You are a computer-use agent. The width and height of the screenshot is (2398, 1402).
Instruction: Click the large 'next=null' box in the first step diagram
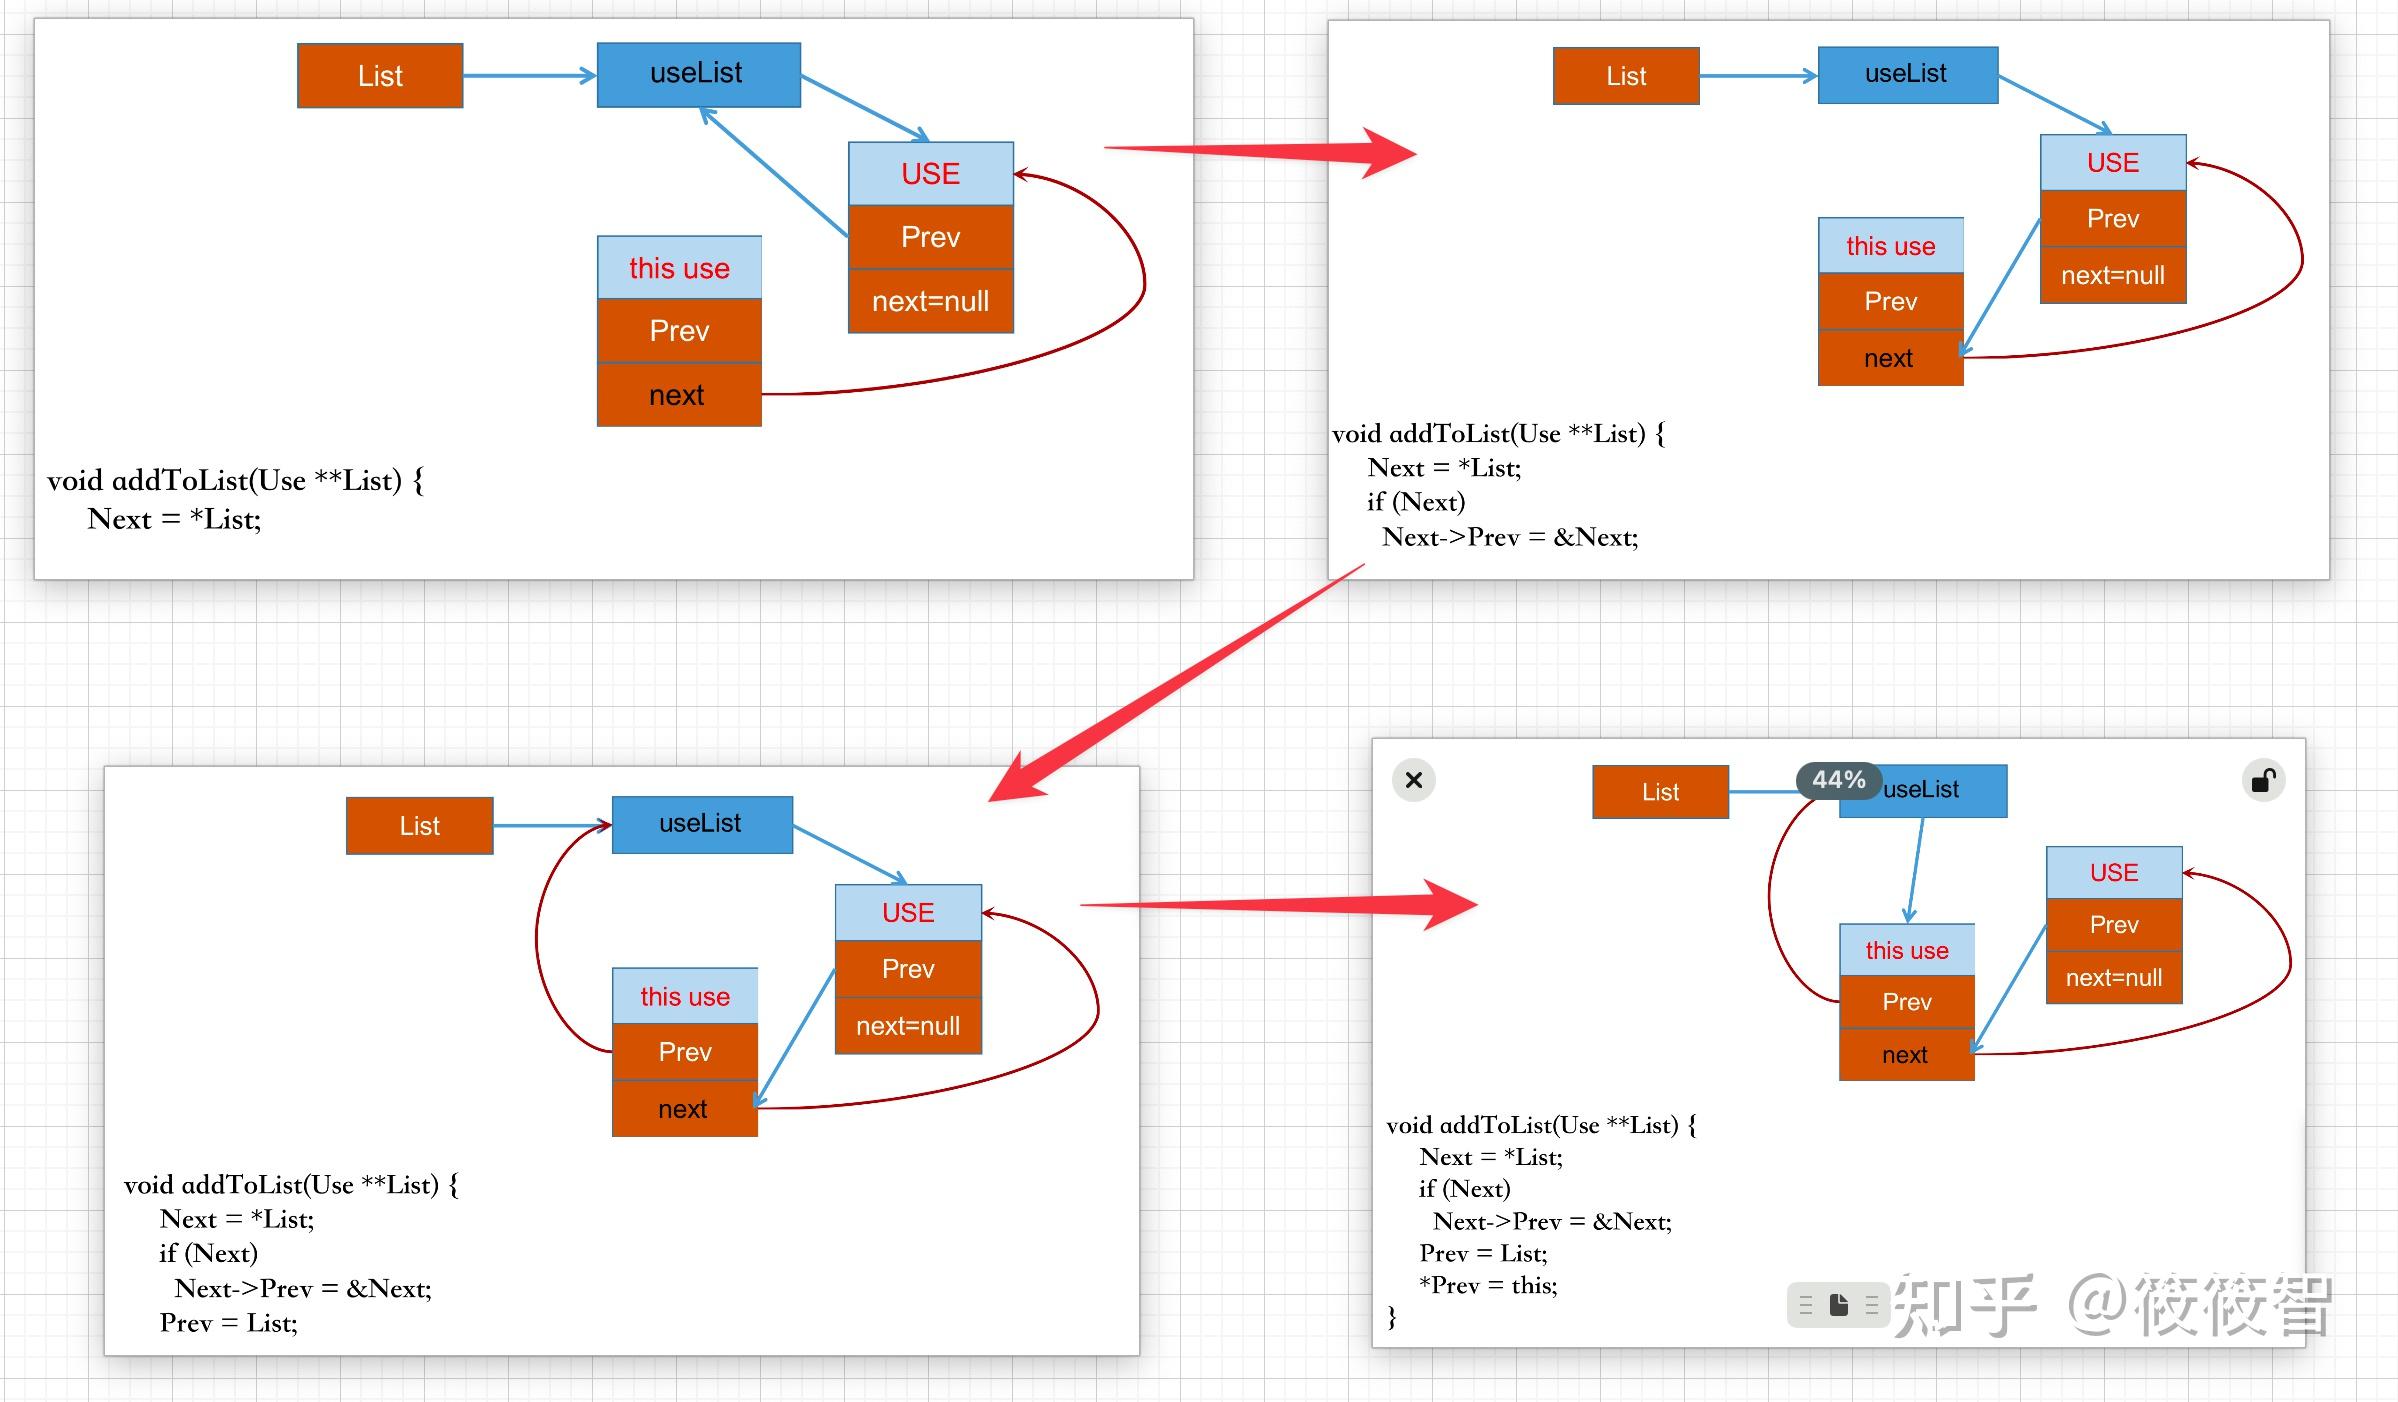pos(930,301)
